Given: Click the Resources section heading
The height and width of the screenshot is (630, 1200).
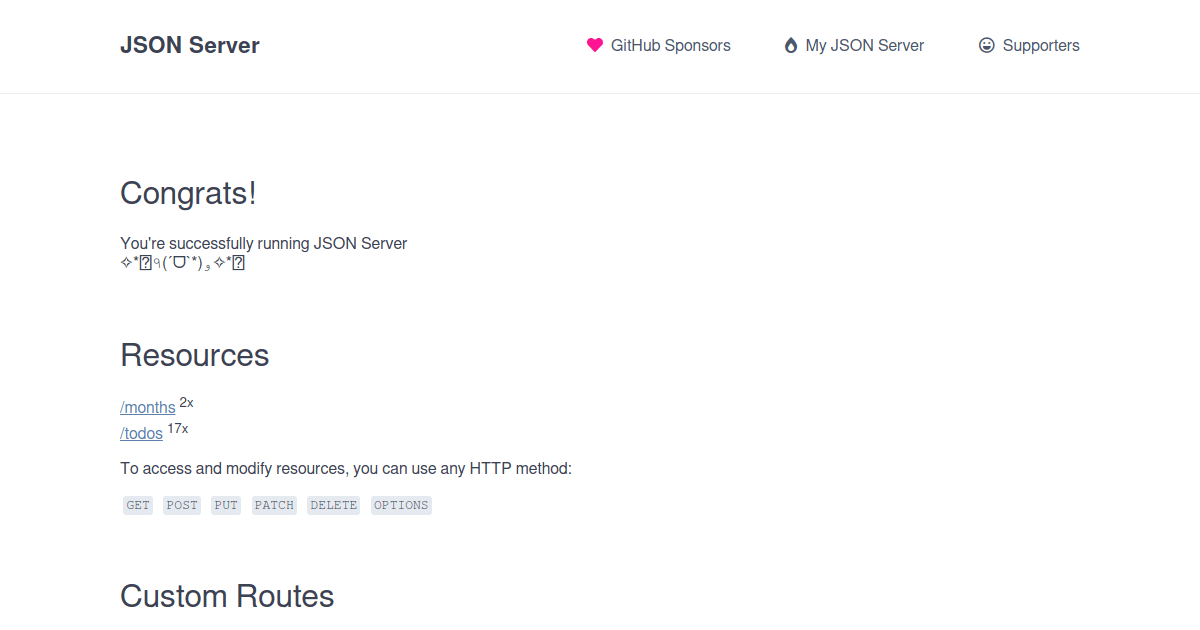Looking at the screenshot, I should tap(194, 355).
